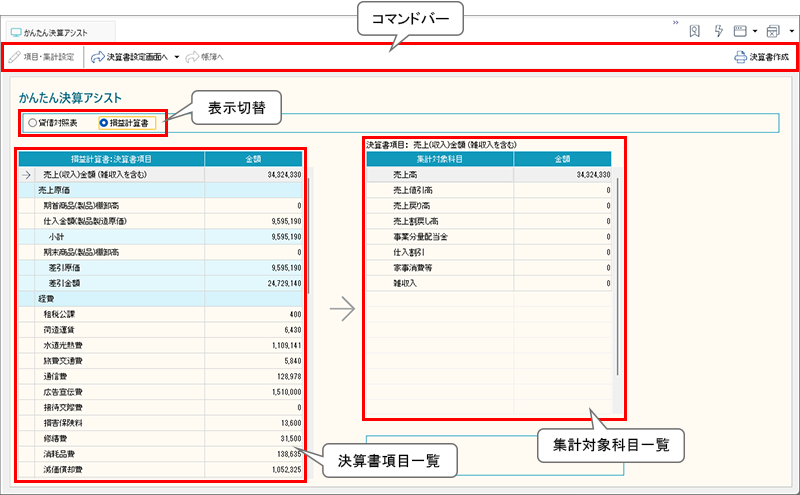Select the 貸借対照表 radio button
The height and width of the screenshot is (495, 800).
[x=33, y=123]
